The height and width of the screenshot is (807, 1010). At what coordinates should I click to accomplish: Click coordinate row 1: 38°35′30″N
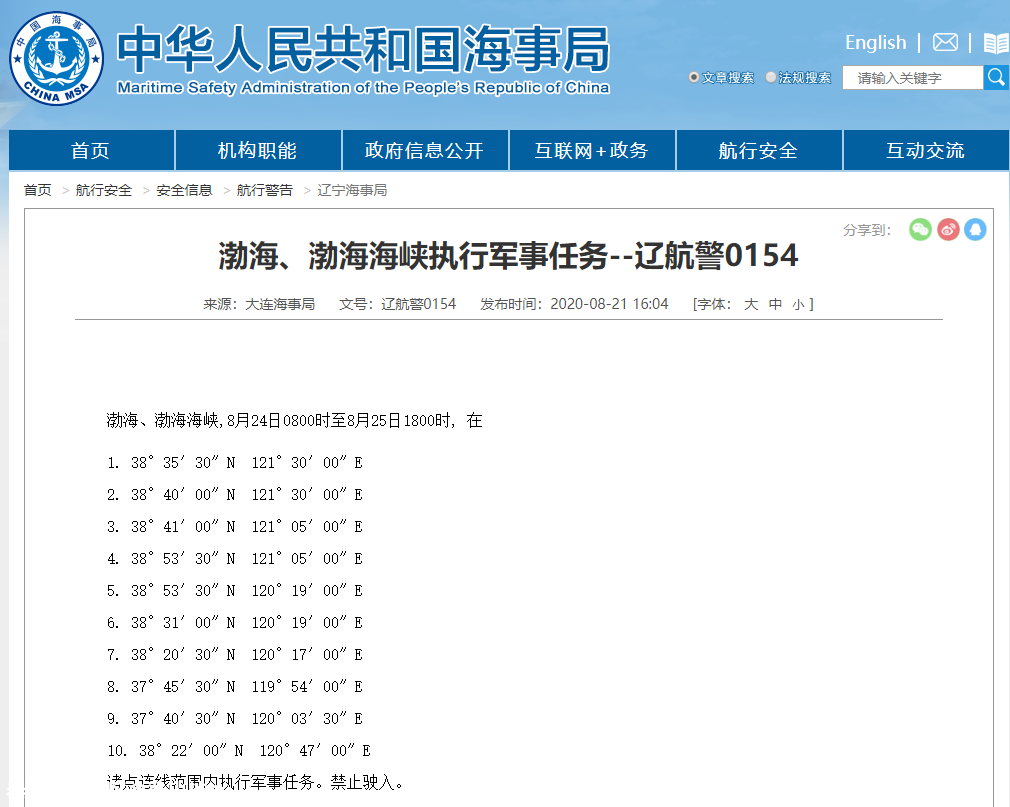click(x=235, y=462)
